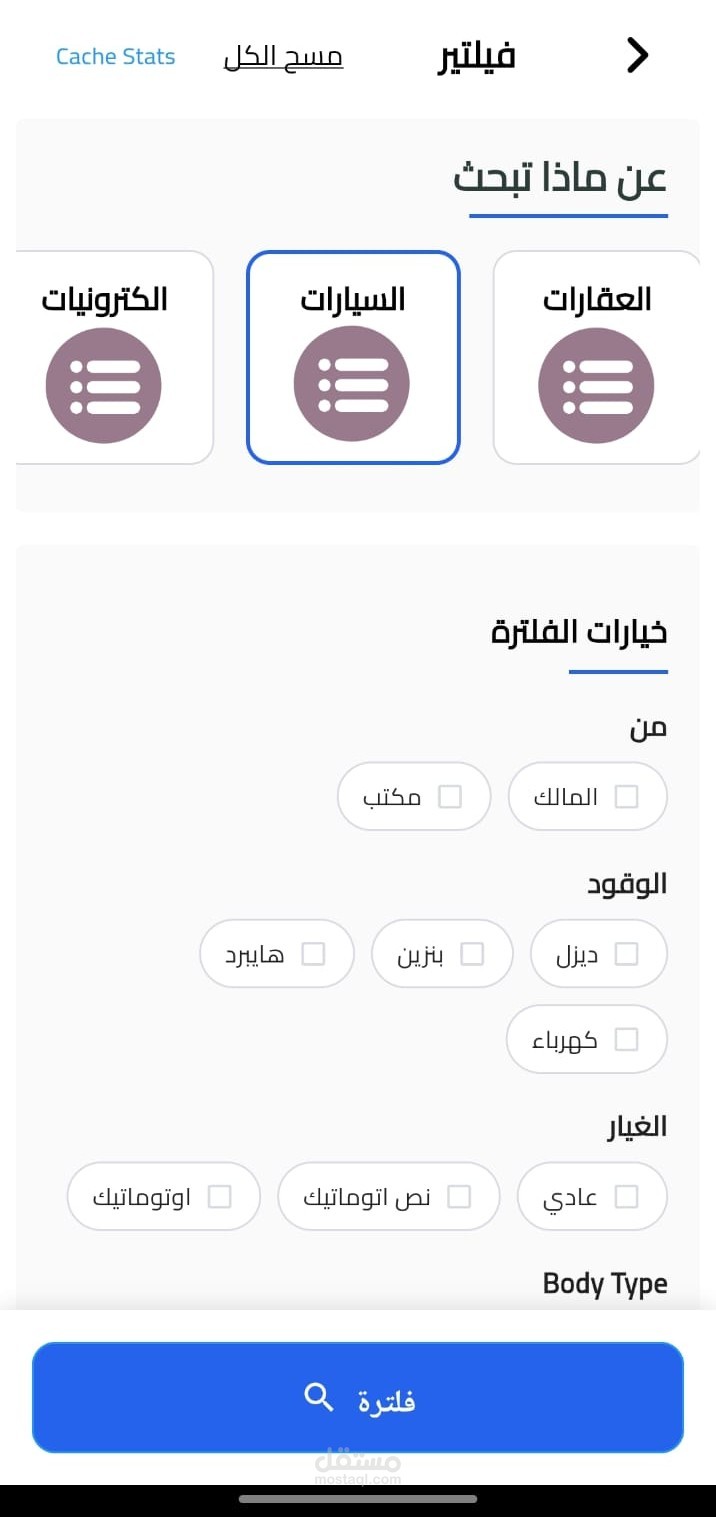Click the list icon under الكترونيات
This screenshot has height=1517, width=716.
coord(104,386)
